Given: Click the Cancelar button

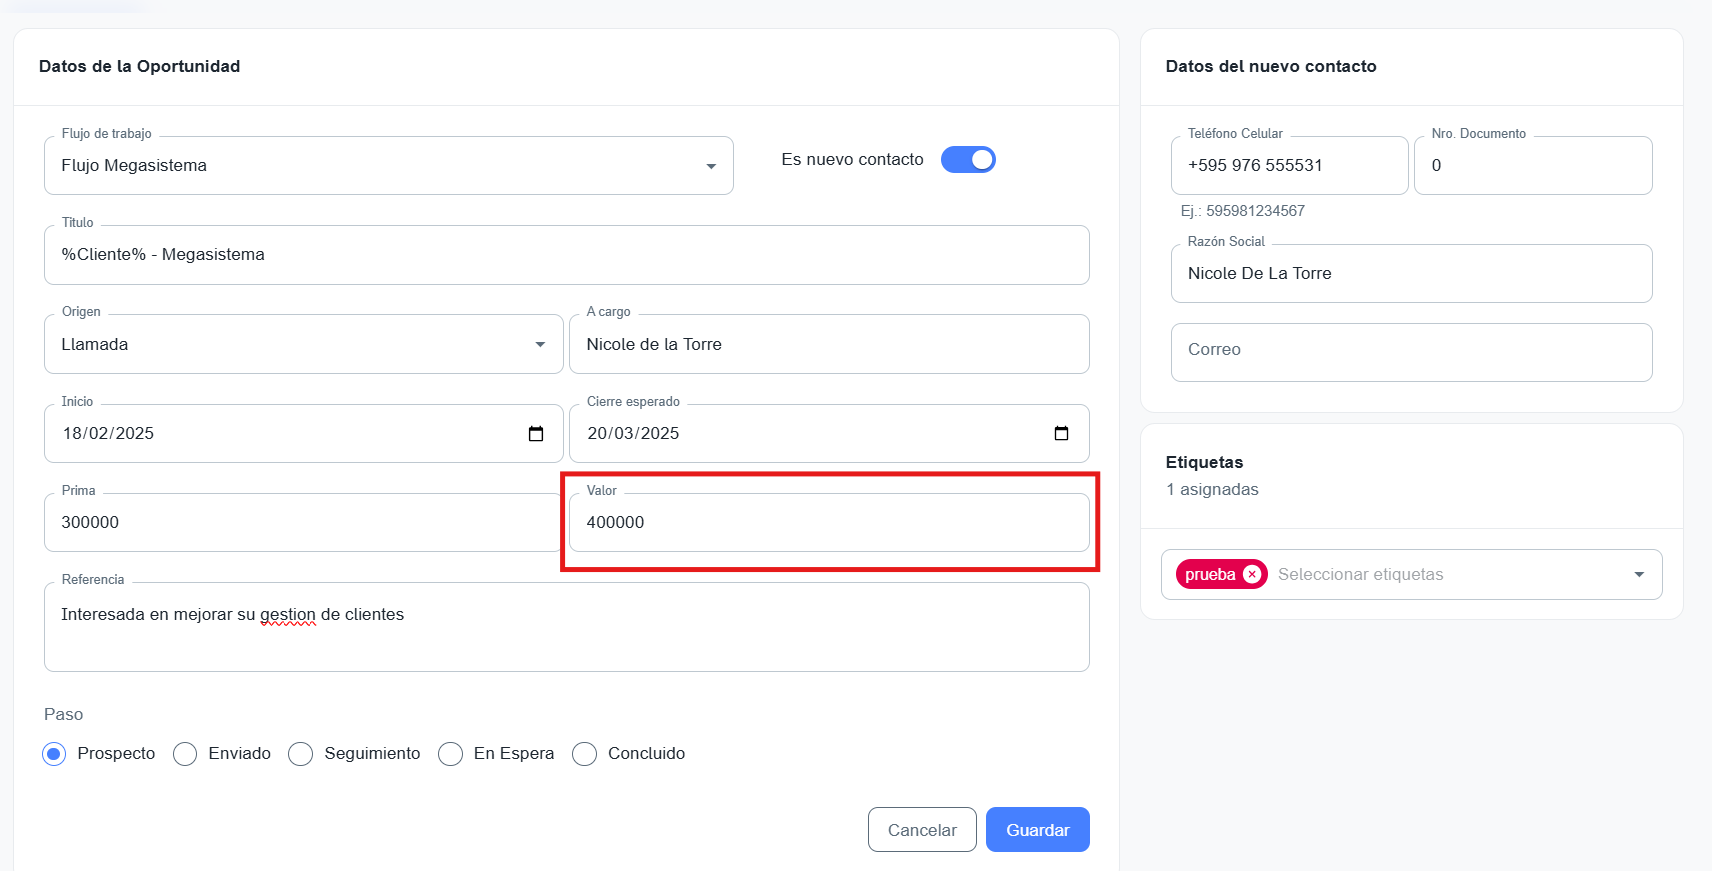Looking at the screenshot, I should click(922, 830).
